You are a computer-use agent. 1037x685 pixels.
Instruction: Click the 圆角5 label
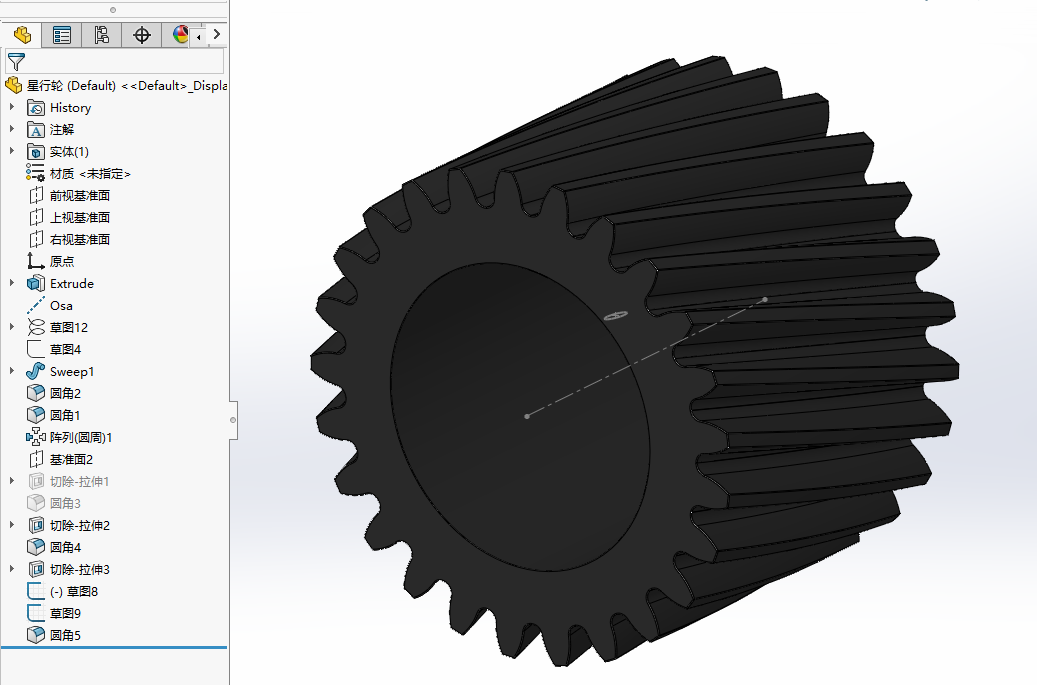pyautogui.click(x=65, y=635)
